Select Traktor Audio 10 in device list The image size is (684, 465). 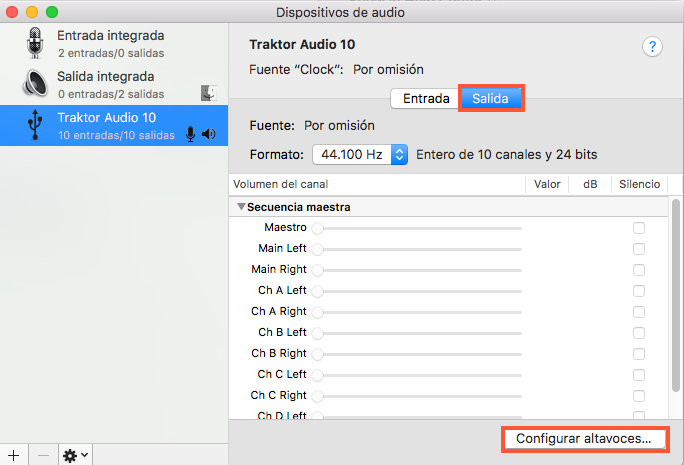[114, 125]
